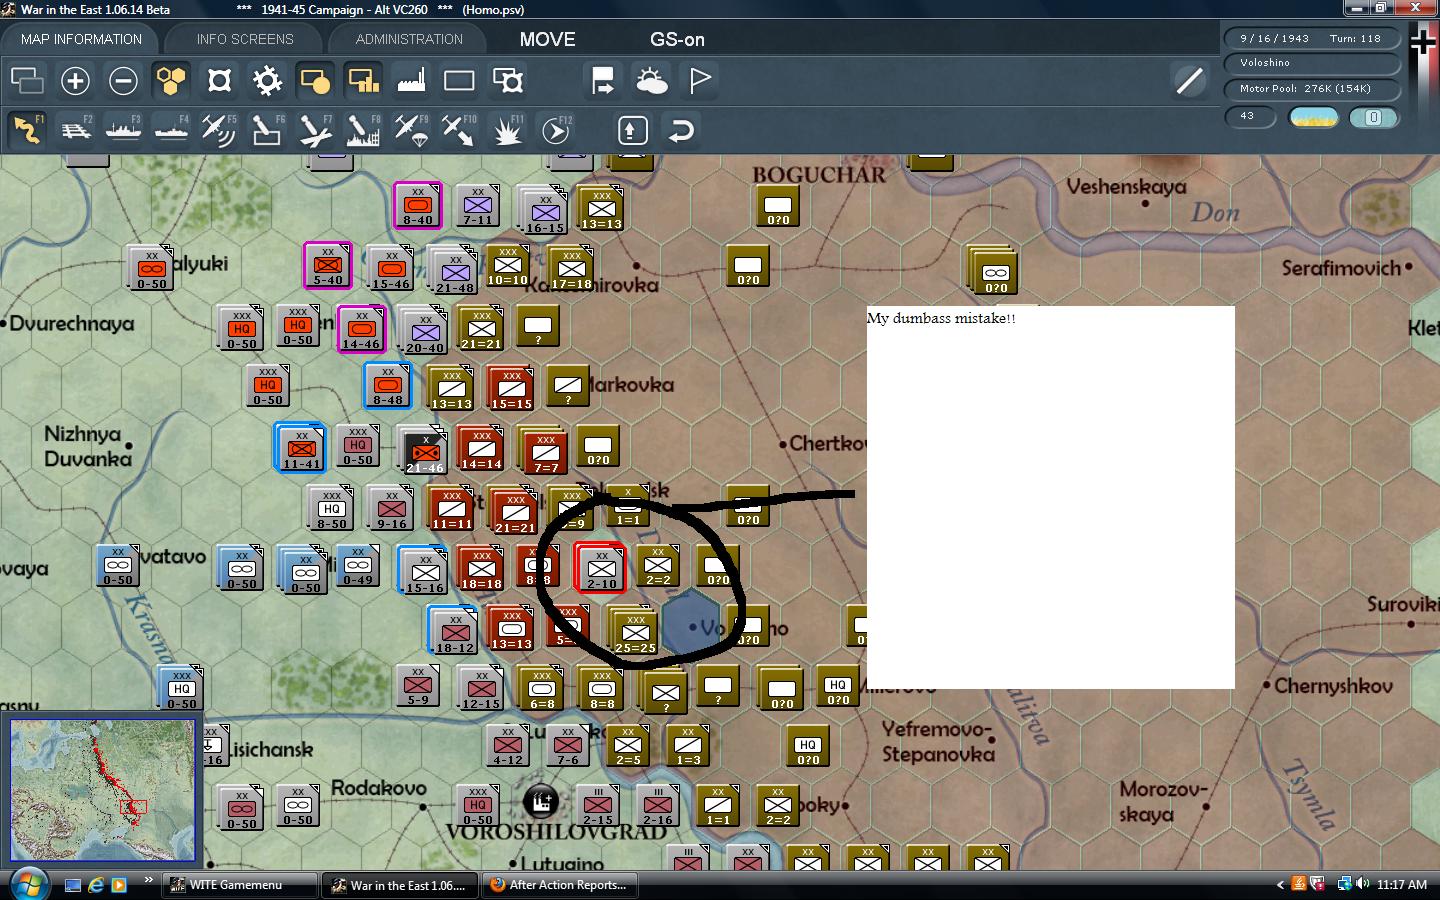Screen dimensions: 1440x900
Task: Select the F8 bomb city mode
Action: [363, 130]
